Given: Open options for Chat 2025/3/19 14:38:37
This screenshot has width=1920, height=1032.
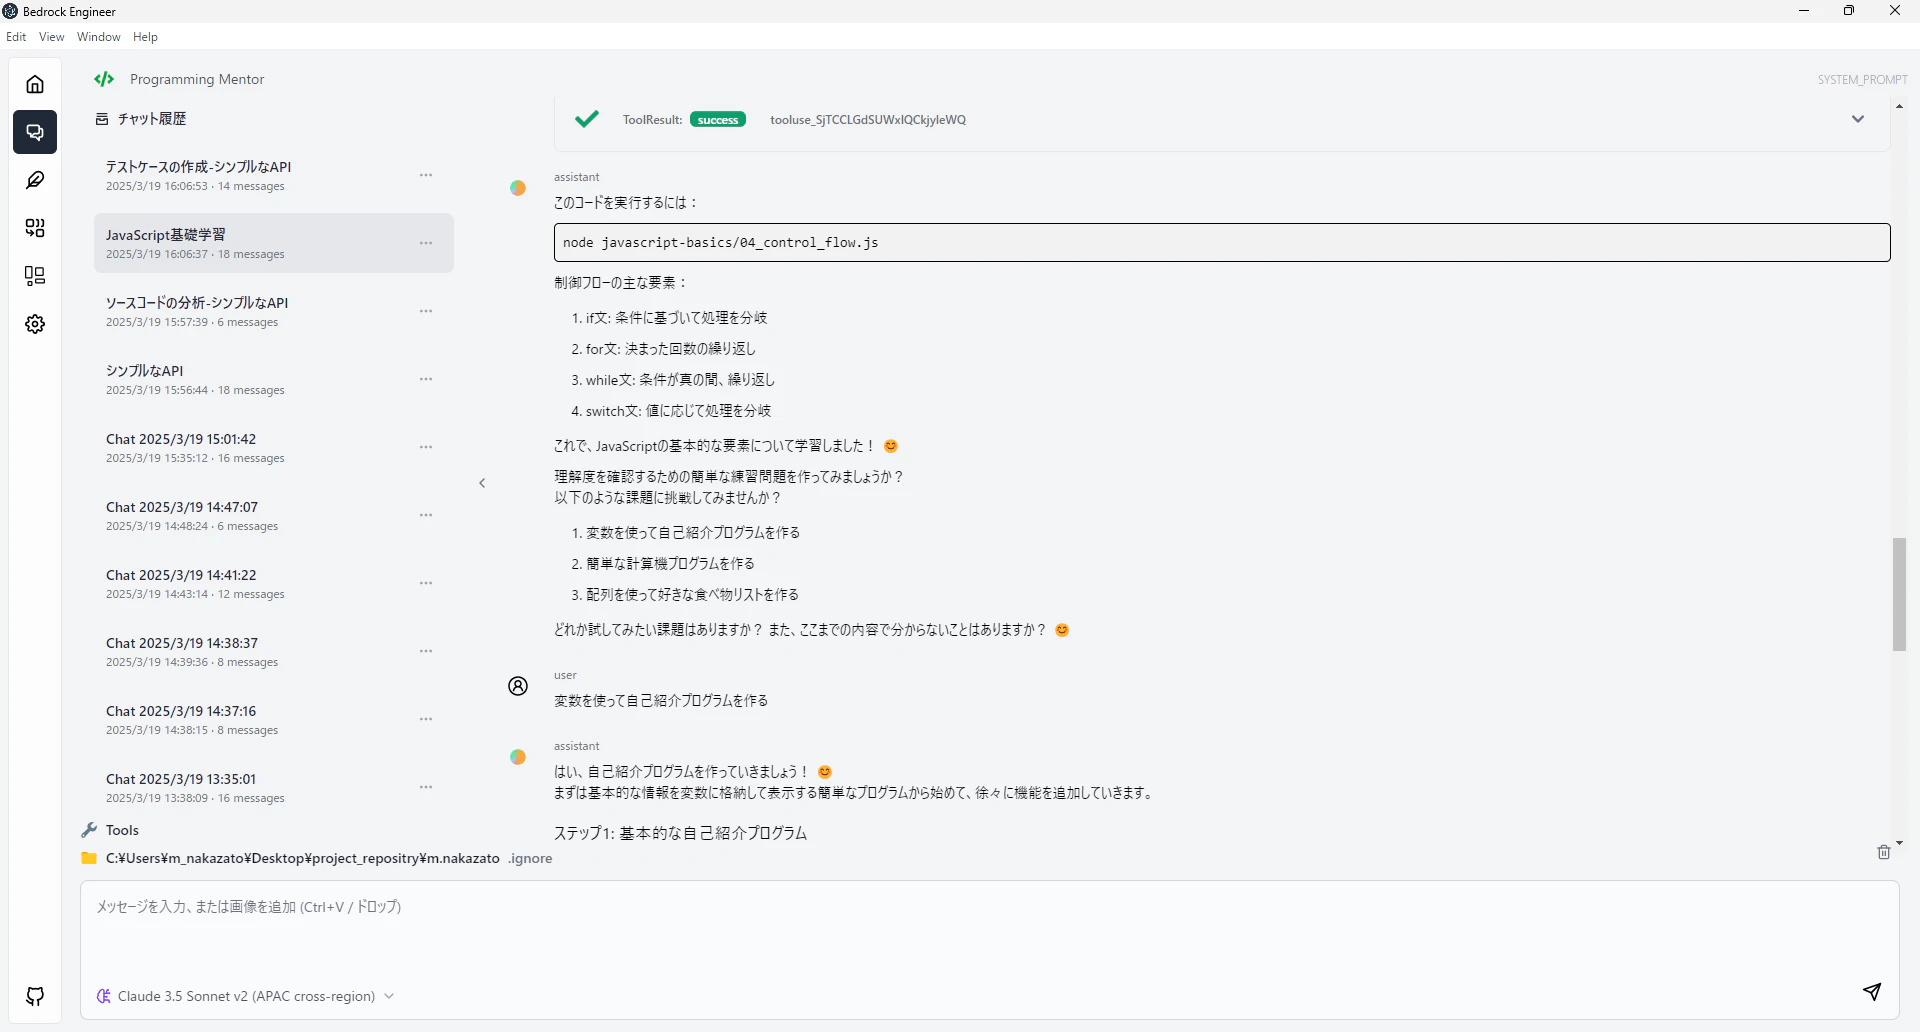Looking at the screenshot, I should click(x=426, y=651).
